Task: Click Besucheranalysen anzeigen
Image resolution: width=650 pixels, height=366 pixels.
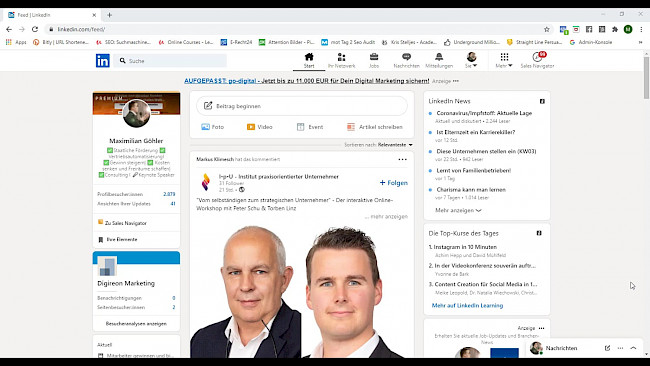Action: [x=136, y=324]
